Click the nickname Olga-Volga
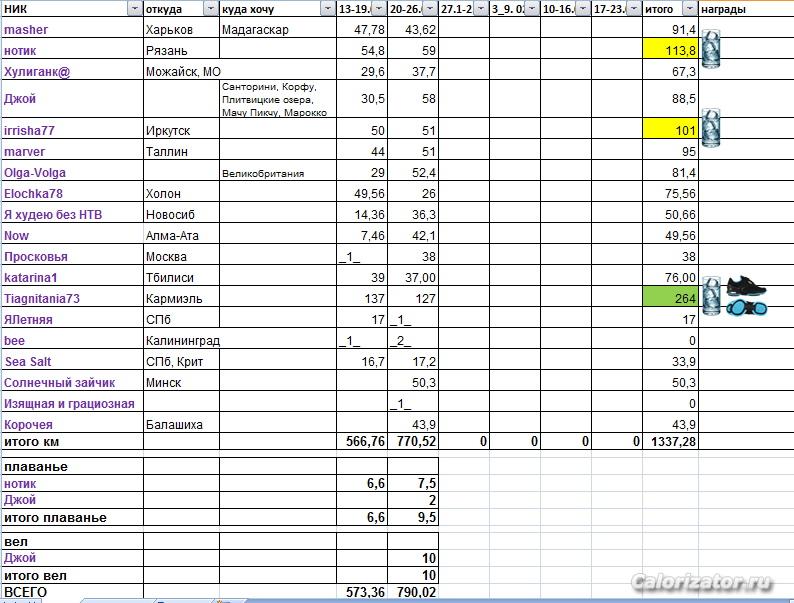Viewport: 794px width, 603px height. pos(35,173)
